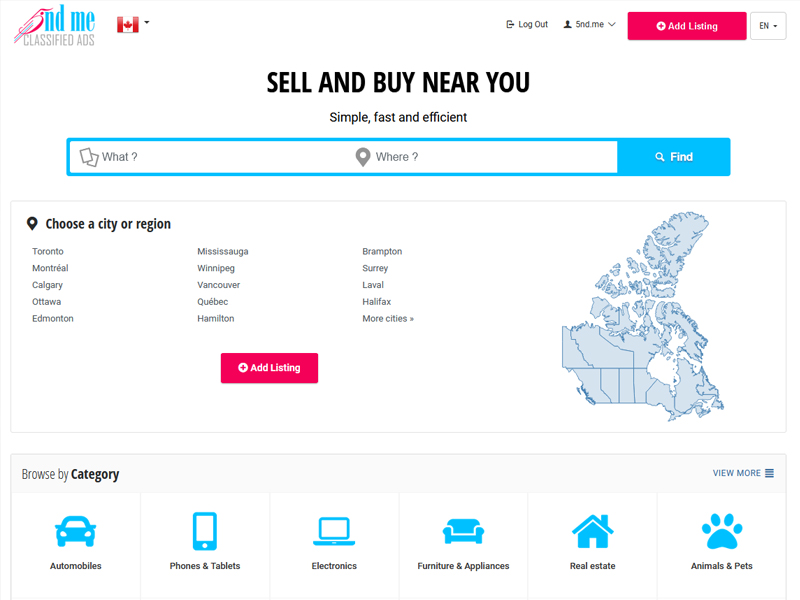This screenshot has width=800, height=600.
Task: Select the Animals & Pets paw icon
Action: pyautogui.click(x=721, y=530)
